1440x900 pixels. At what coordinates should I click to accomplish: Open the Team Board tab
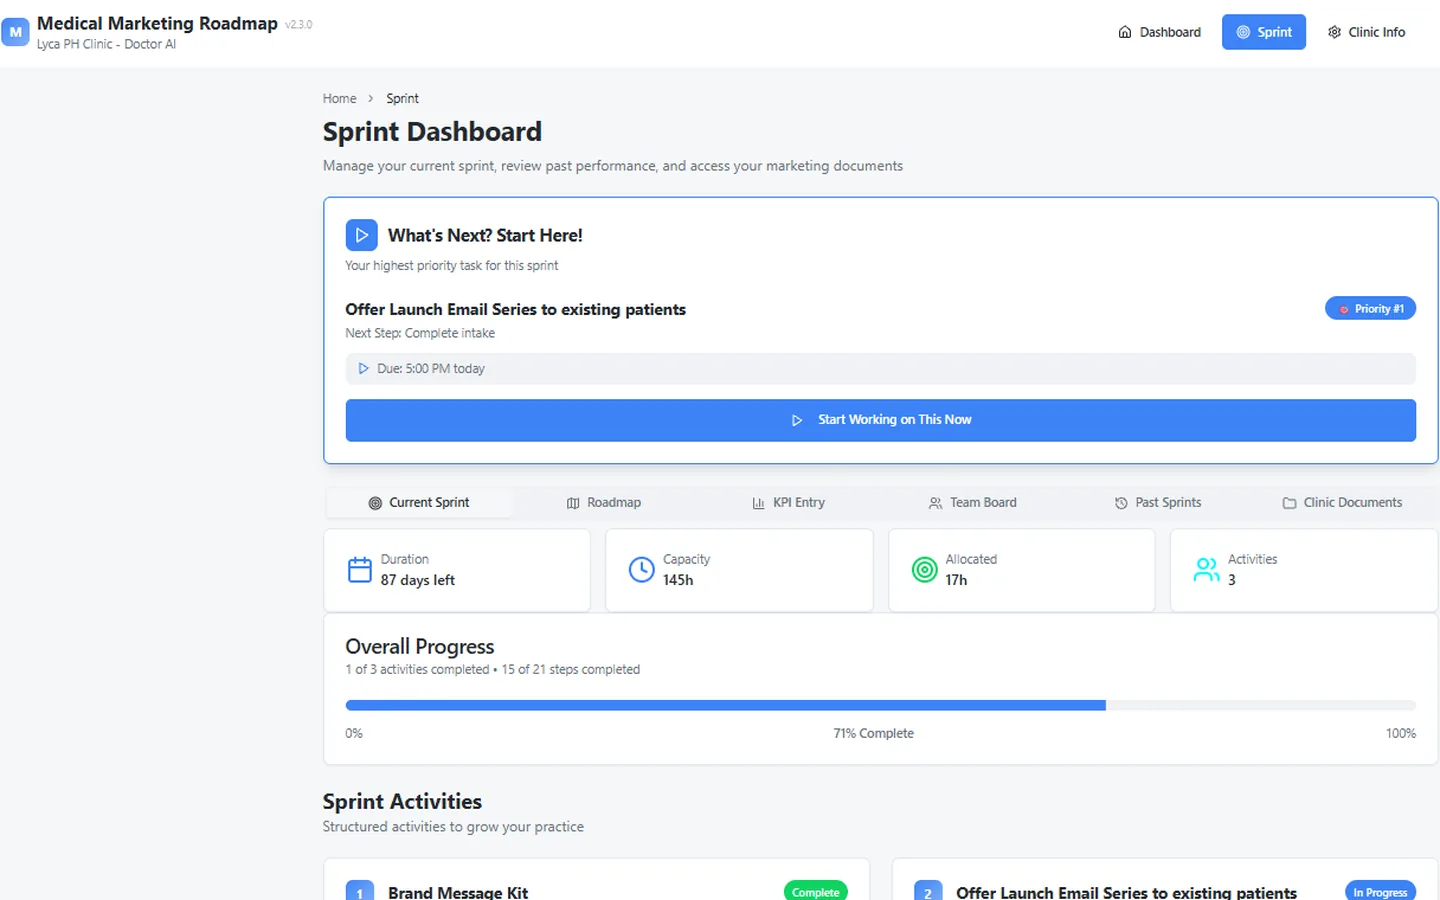(972, 503)
